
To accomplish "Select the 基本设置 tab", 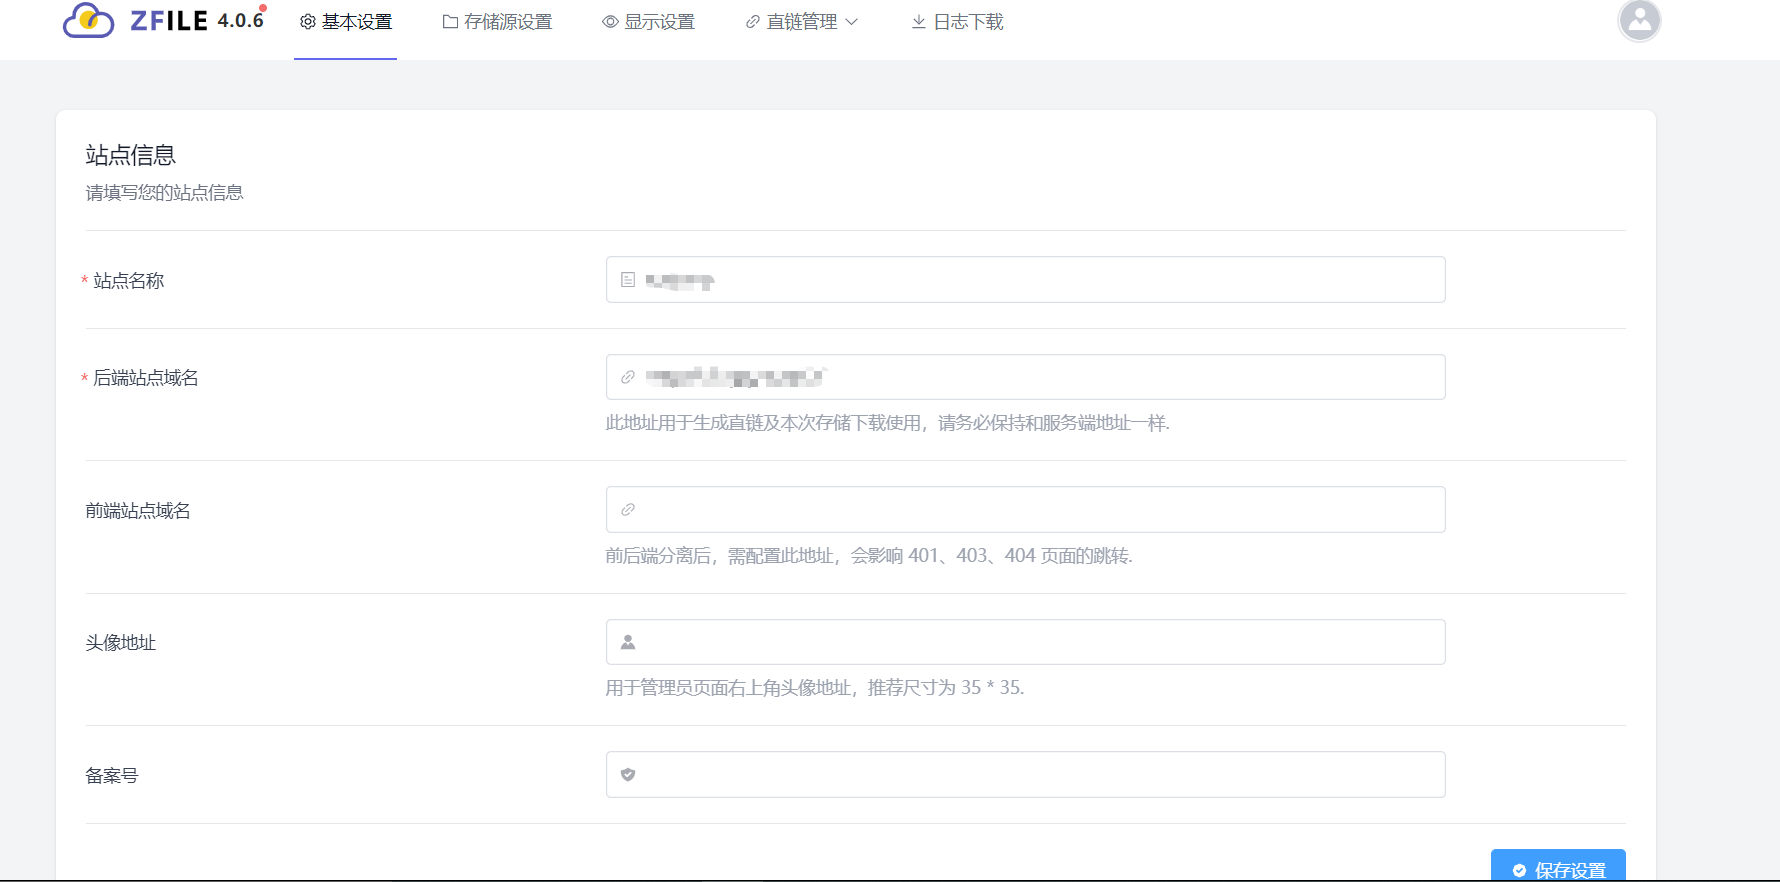I will point(356,22).
